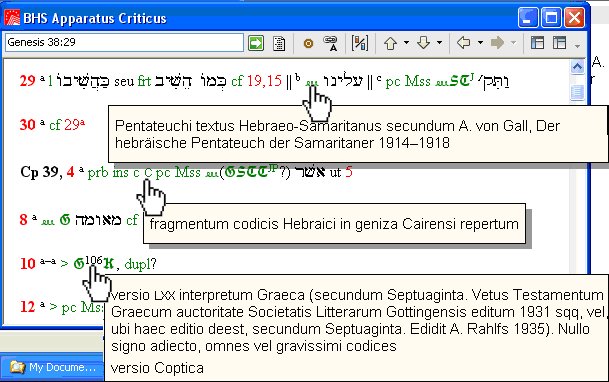Toggle the chain link set 'A' icon
Screen dimensions: 609x382
330,43
